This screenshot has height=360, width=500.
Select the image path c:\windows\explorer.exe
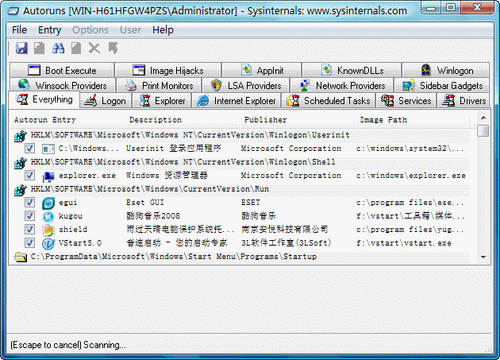411,176
